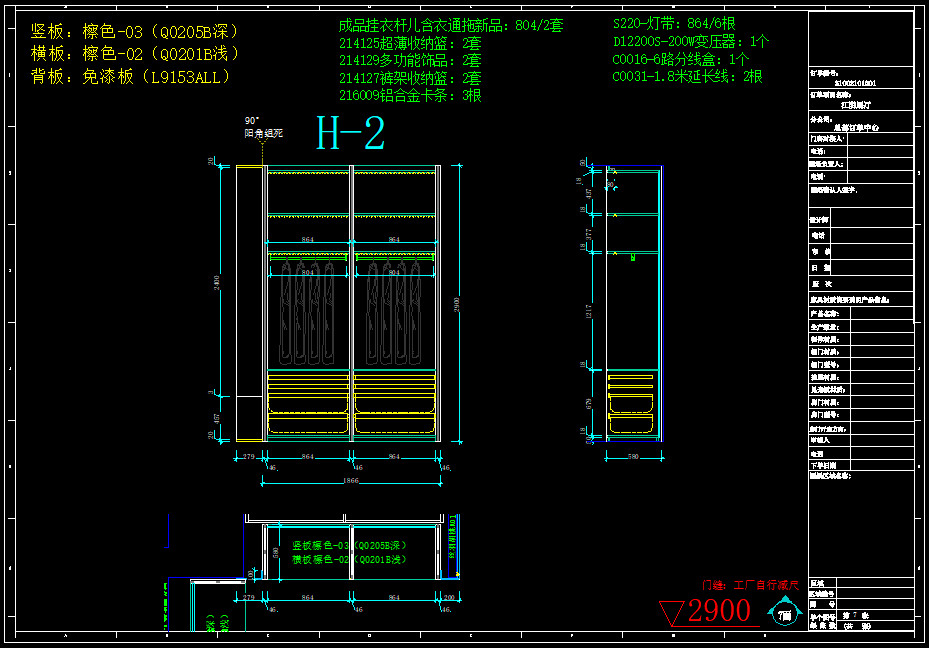This screenshot has height=648, width=929.
Task: Click the green plan view 竖板 label
Action: pos(350,546)
